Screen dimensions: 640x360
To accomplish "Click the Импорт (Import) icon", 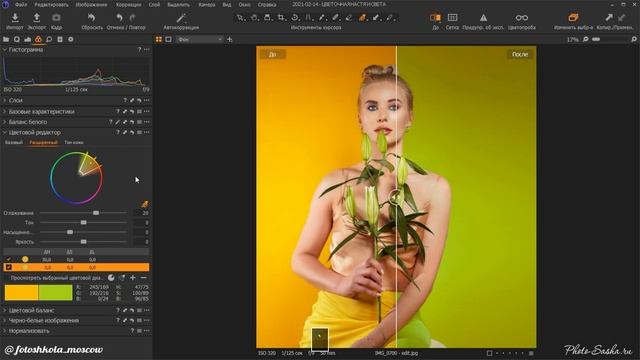I will (15, 18).
